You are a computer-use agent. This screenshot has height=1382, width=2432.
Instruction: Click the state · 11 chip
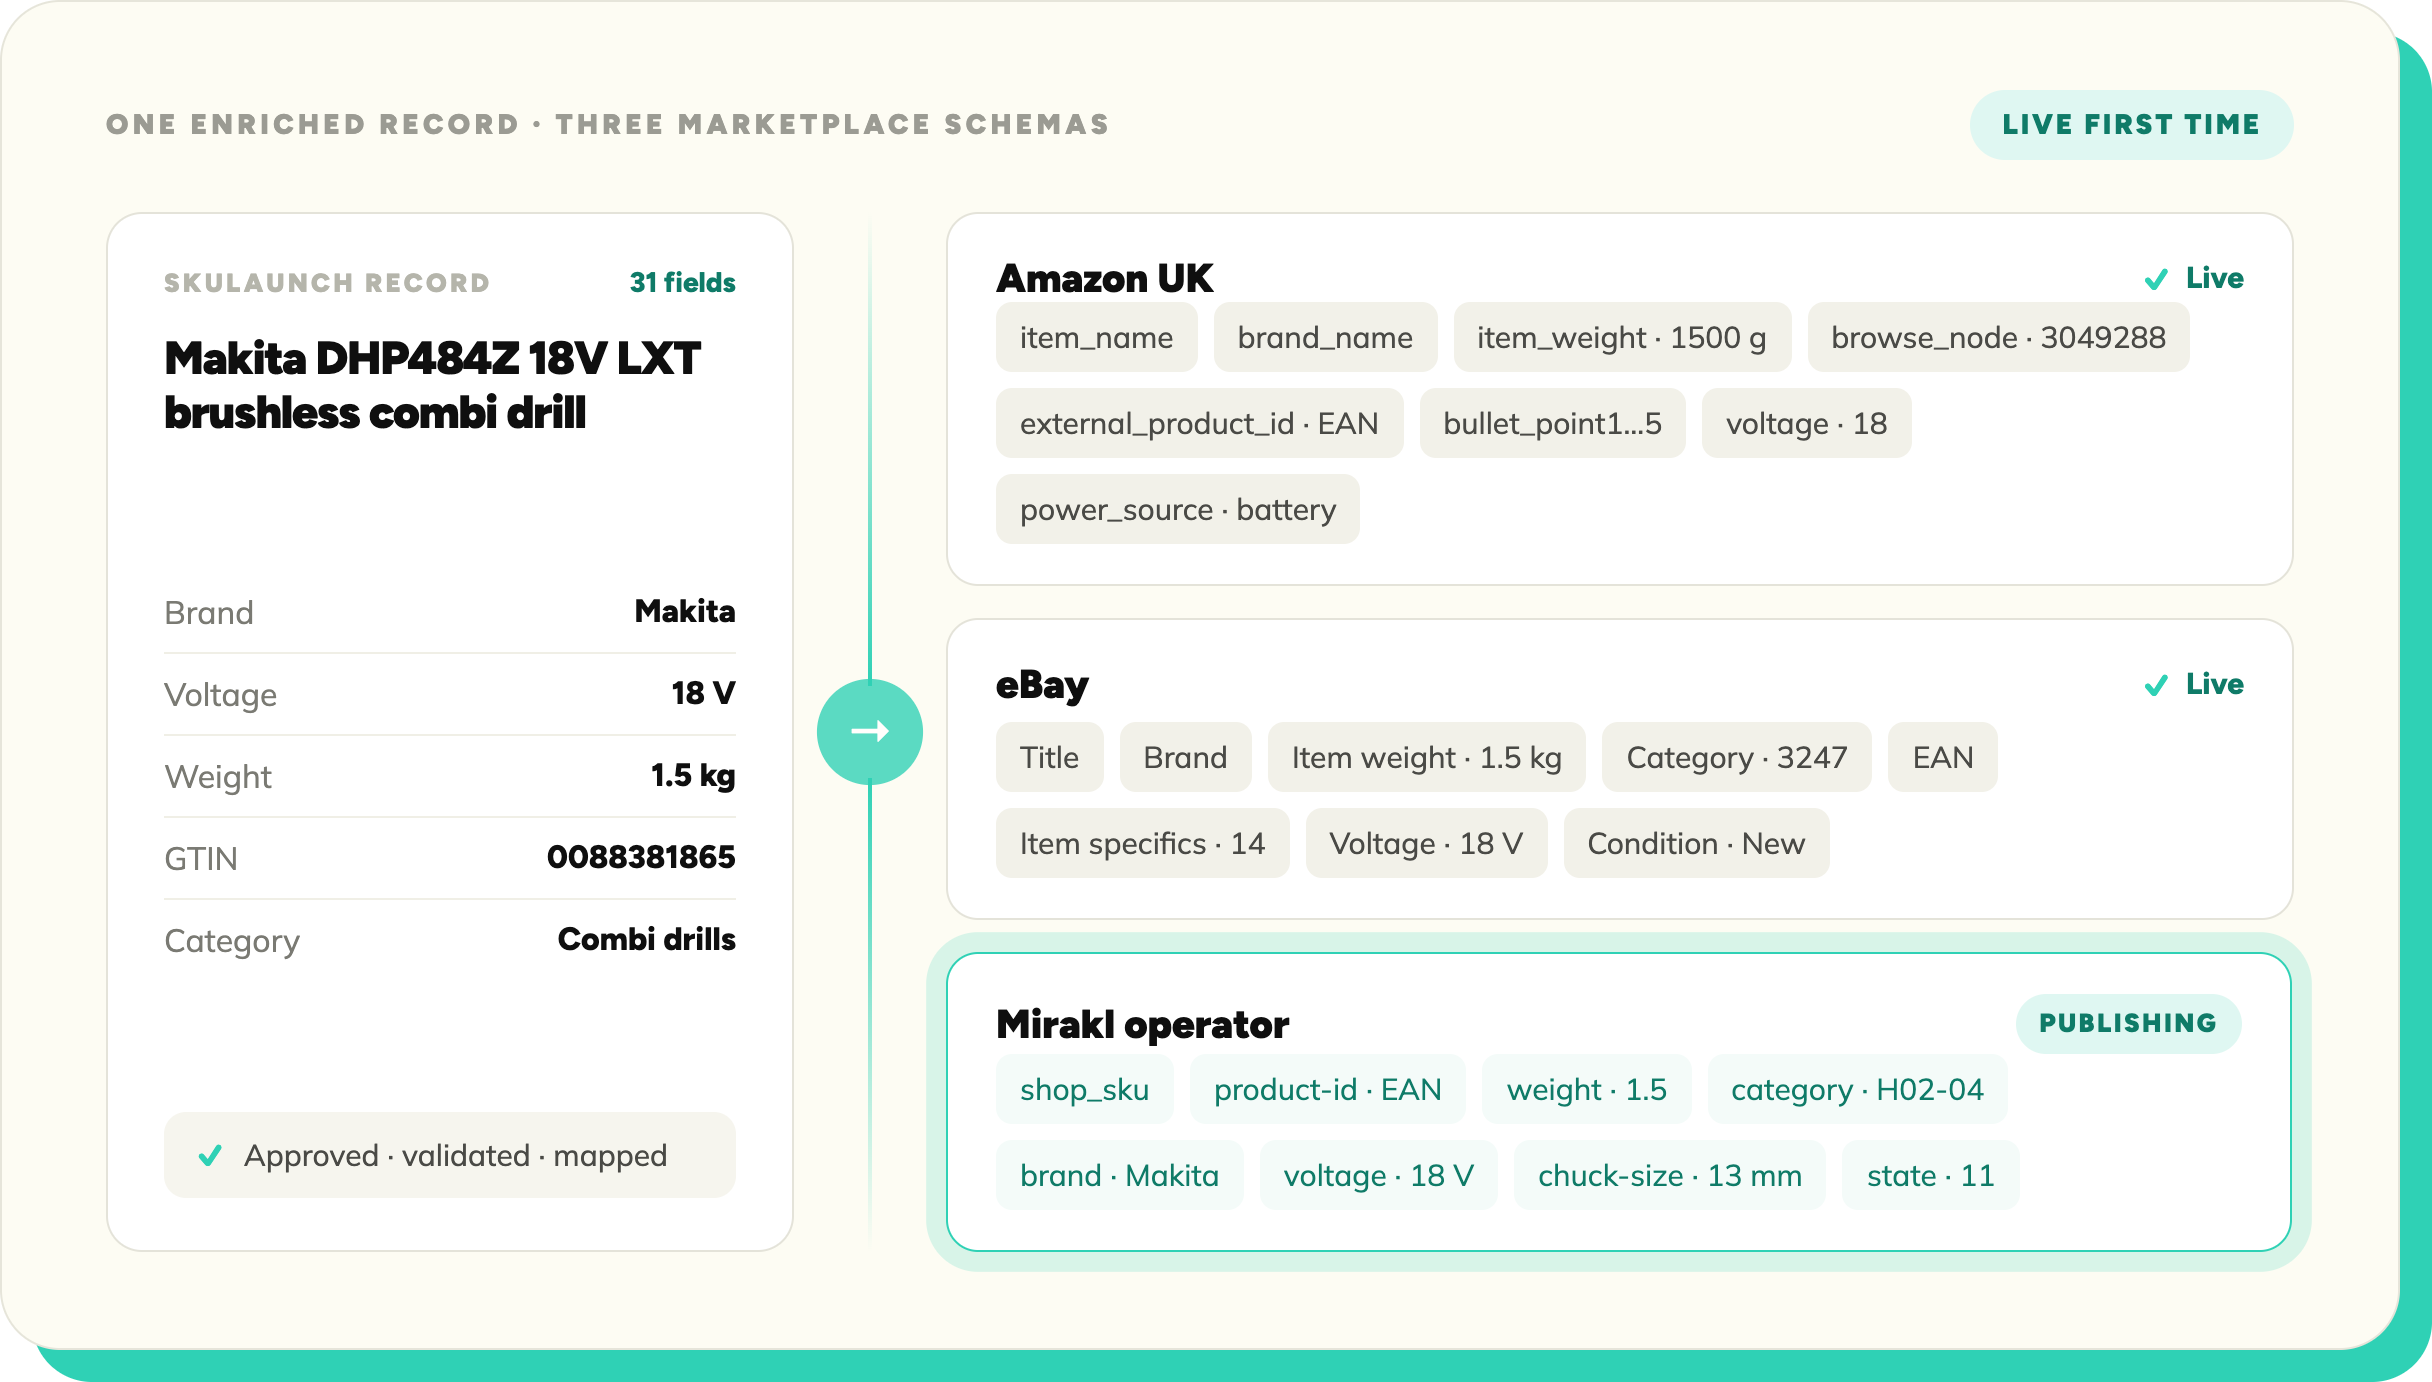click(1930, 1176)
